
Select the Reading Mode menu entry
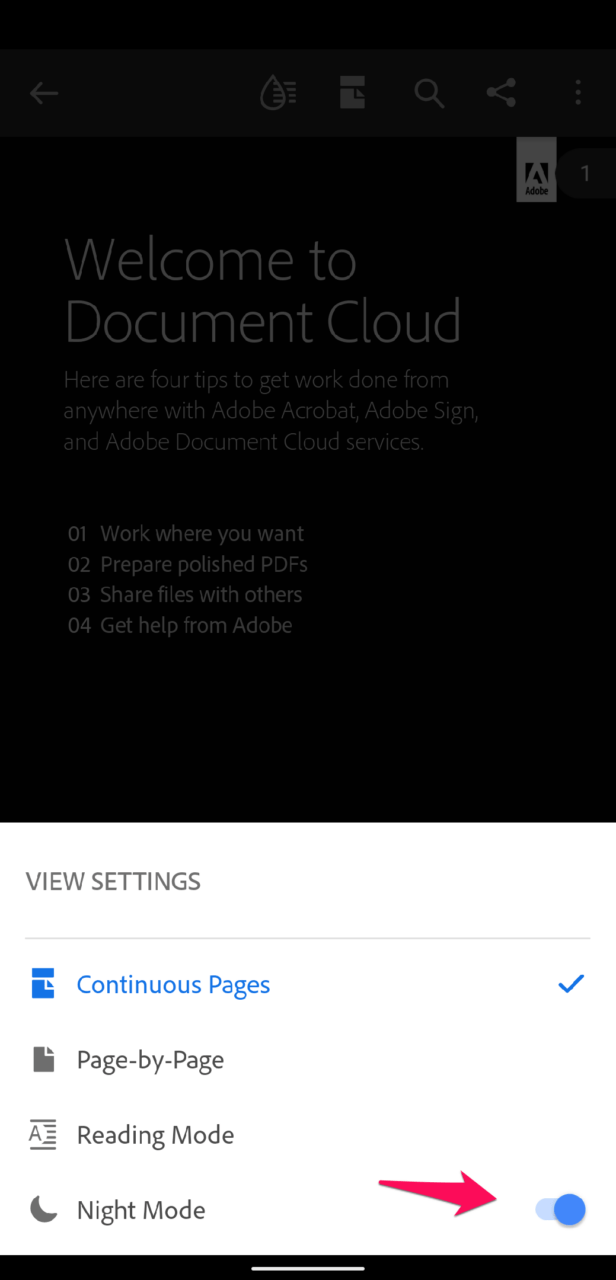coord(155,1134)
